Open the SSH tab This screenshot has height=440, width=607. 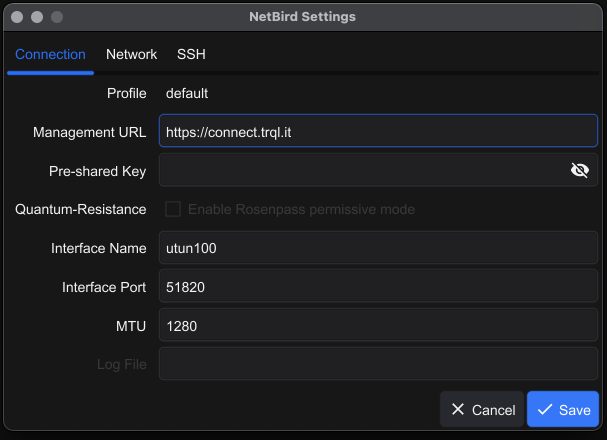pos(191,55)
